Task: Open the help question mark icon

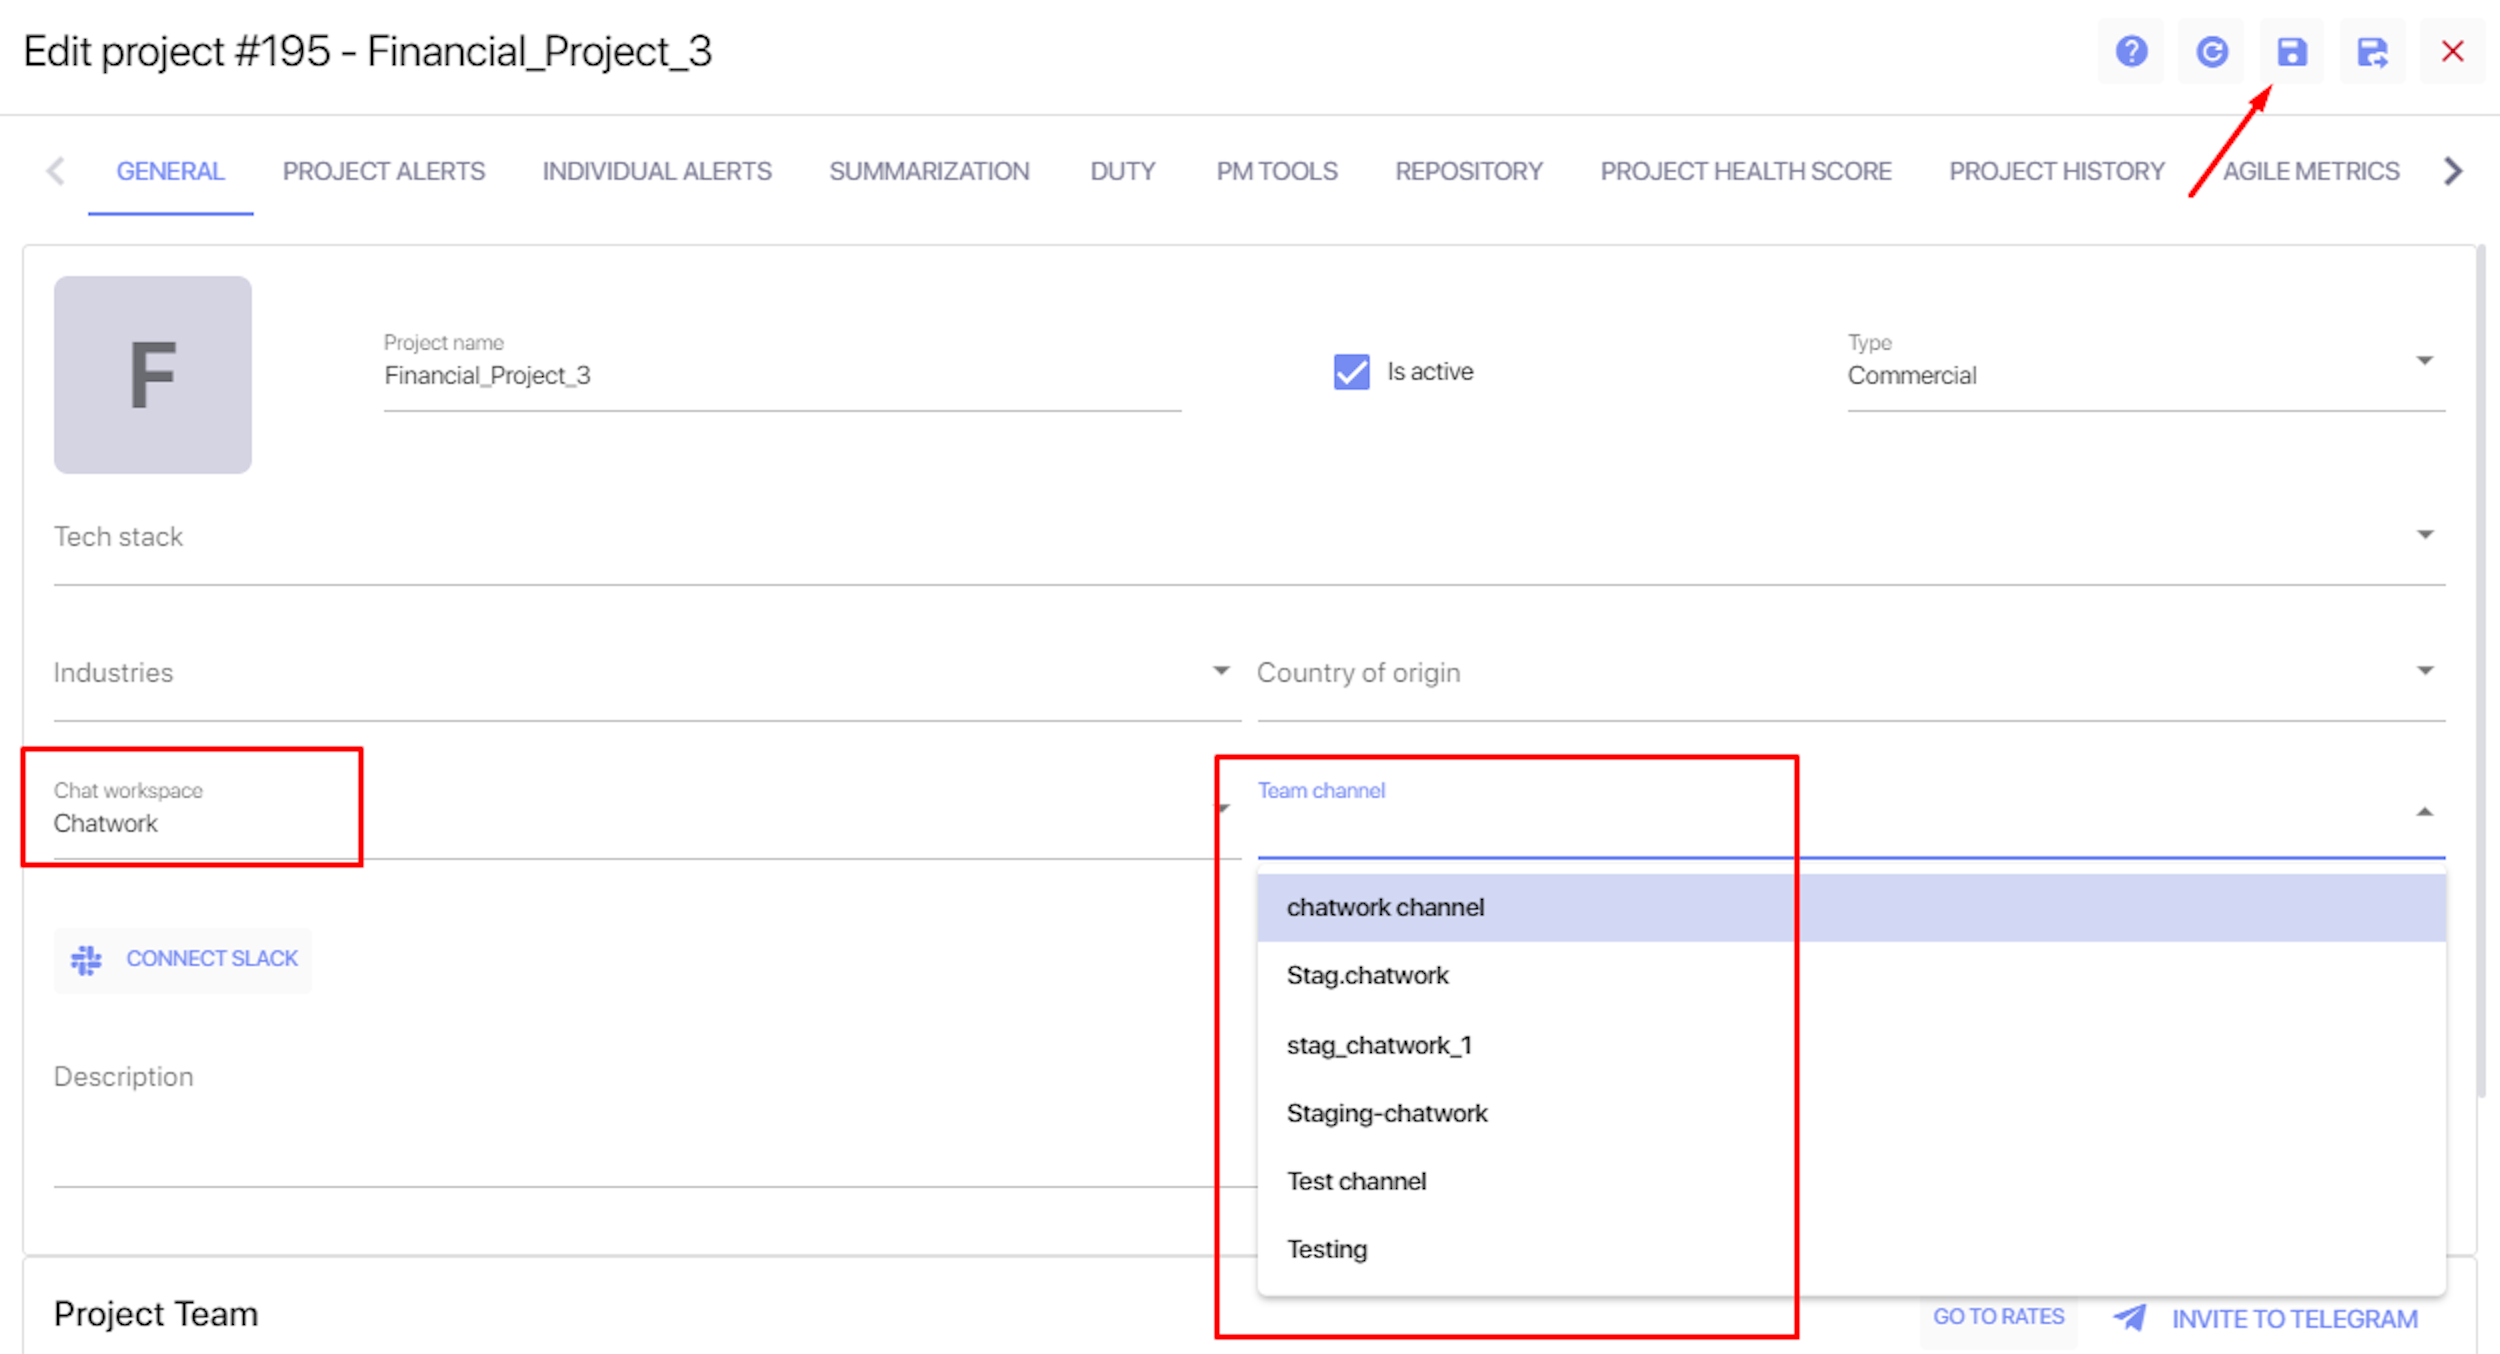Action: coord(2131,52)
